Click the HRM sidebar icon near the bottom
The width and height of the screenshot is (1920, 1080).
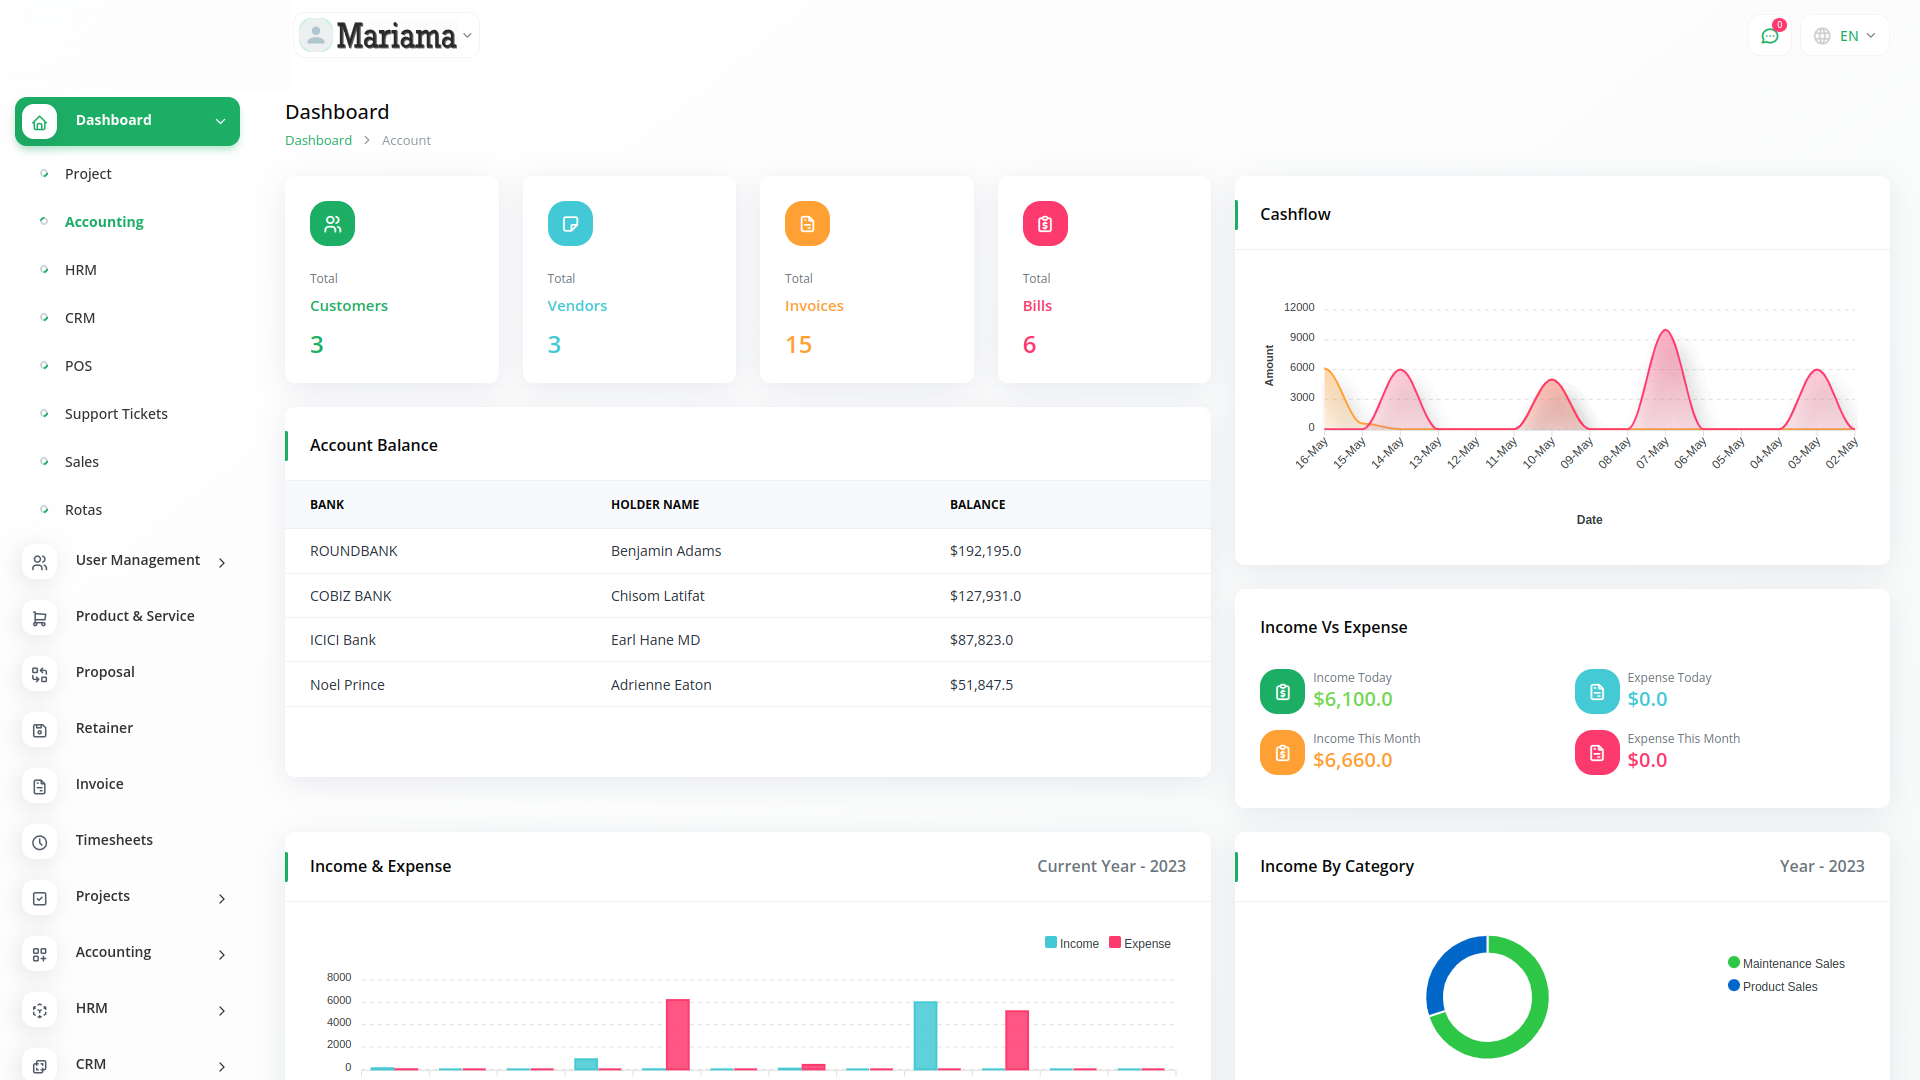pos(39,1011)
